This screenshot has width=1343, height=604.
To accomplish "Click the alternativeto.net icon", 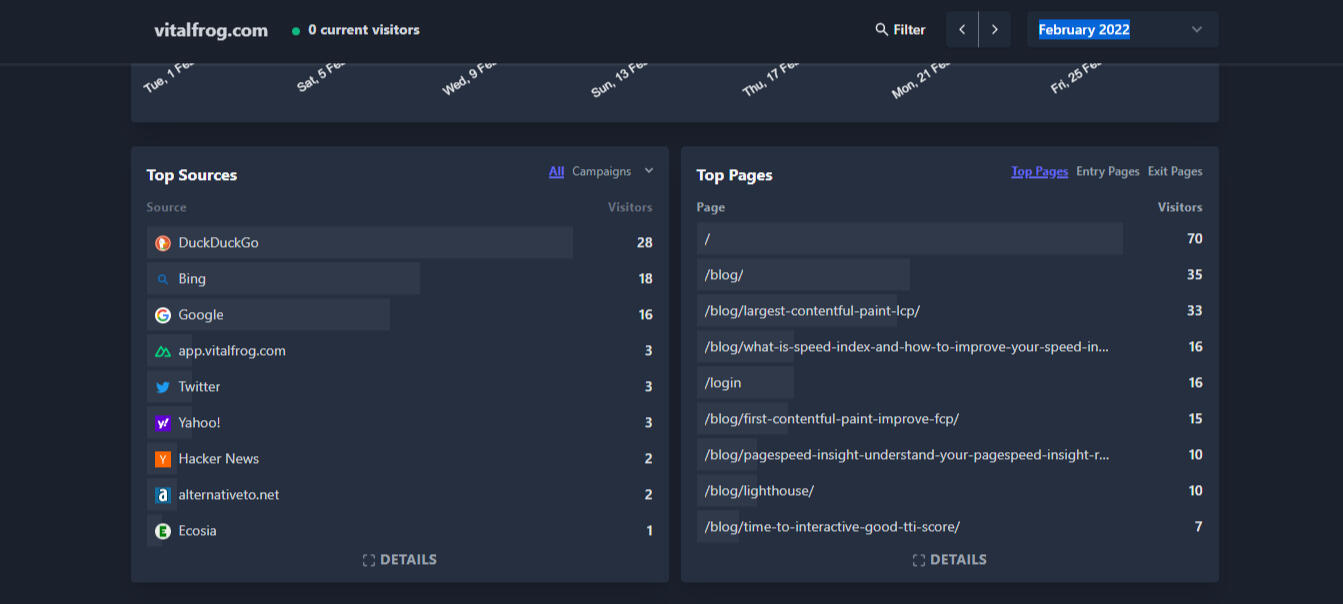I will (163, 495).
